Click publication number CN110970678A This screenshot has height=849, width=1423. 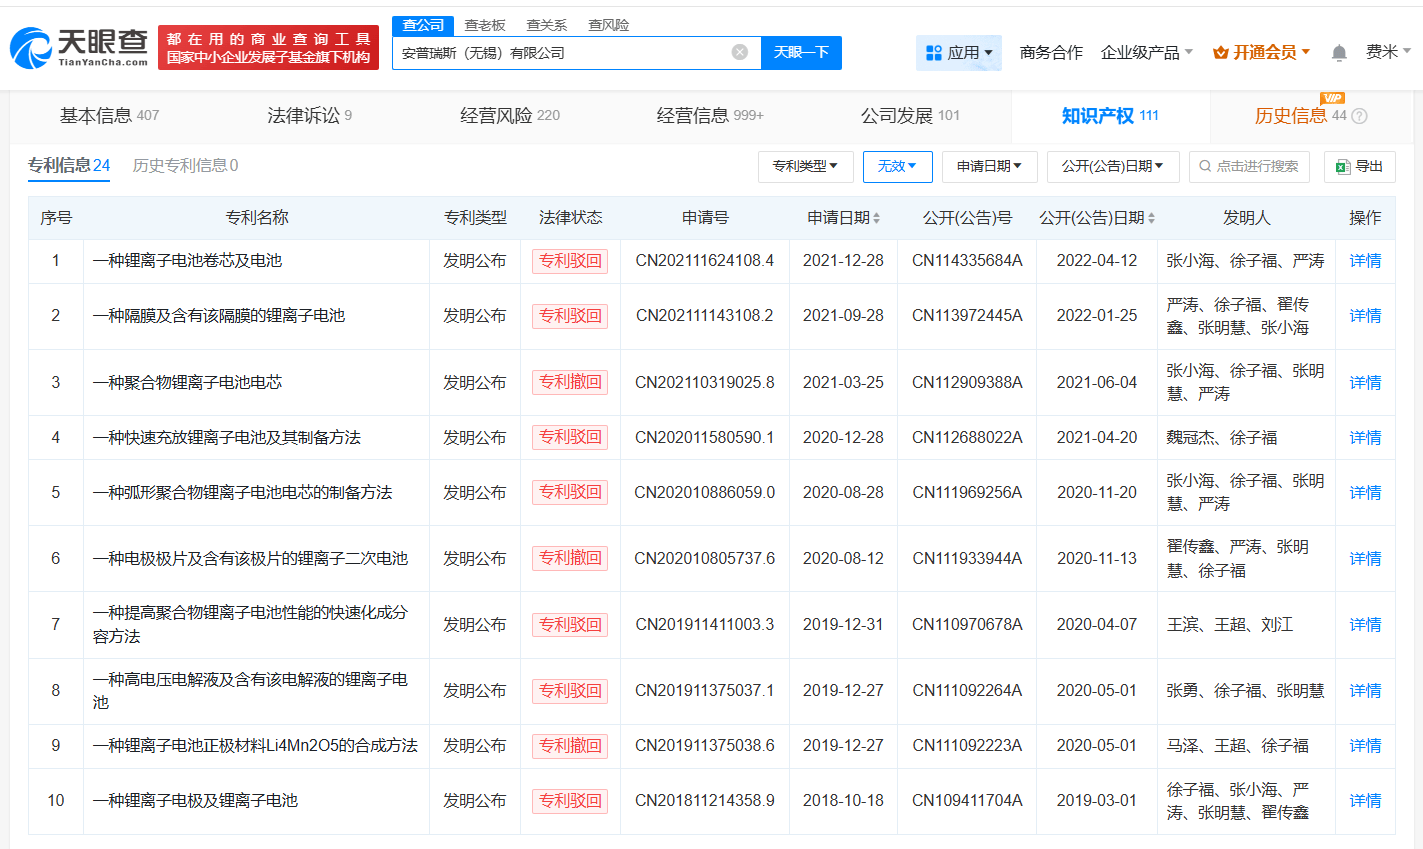click(x=967, y=625)
